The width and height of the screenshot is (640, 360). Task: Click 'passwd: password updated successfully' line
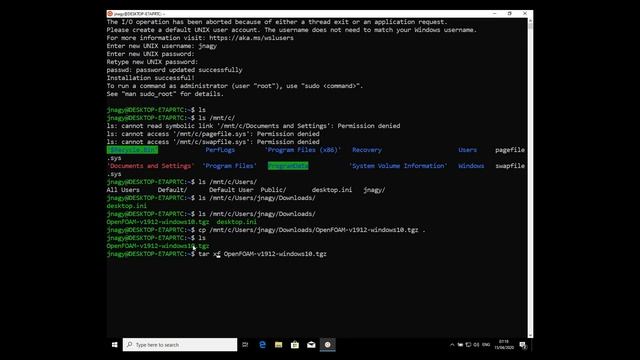coord(174,70)
